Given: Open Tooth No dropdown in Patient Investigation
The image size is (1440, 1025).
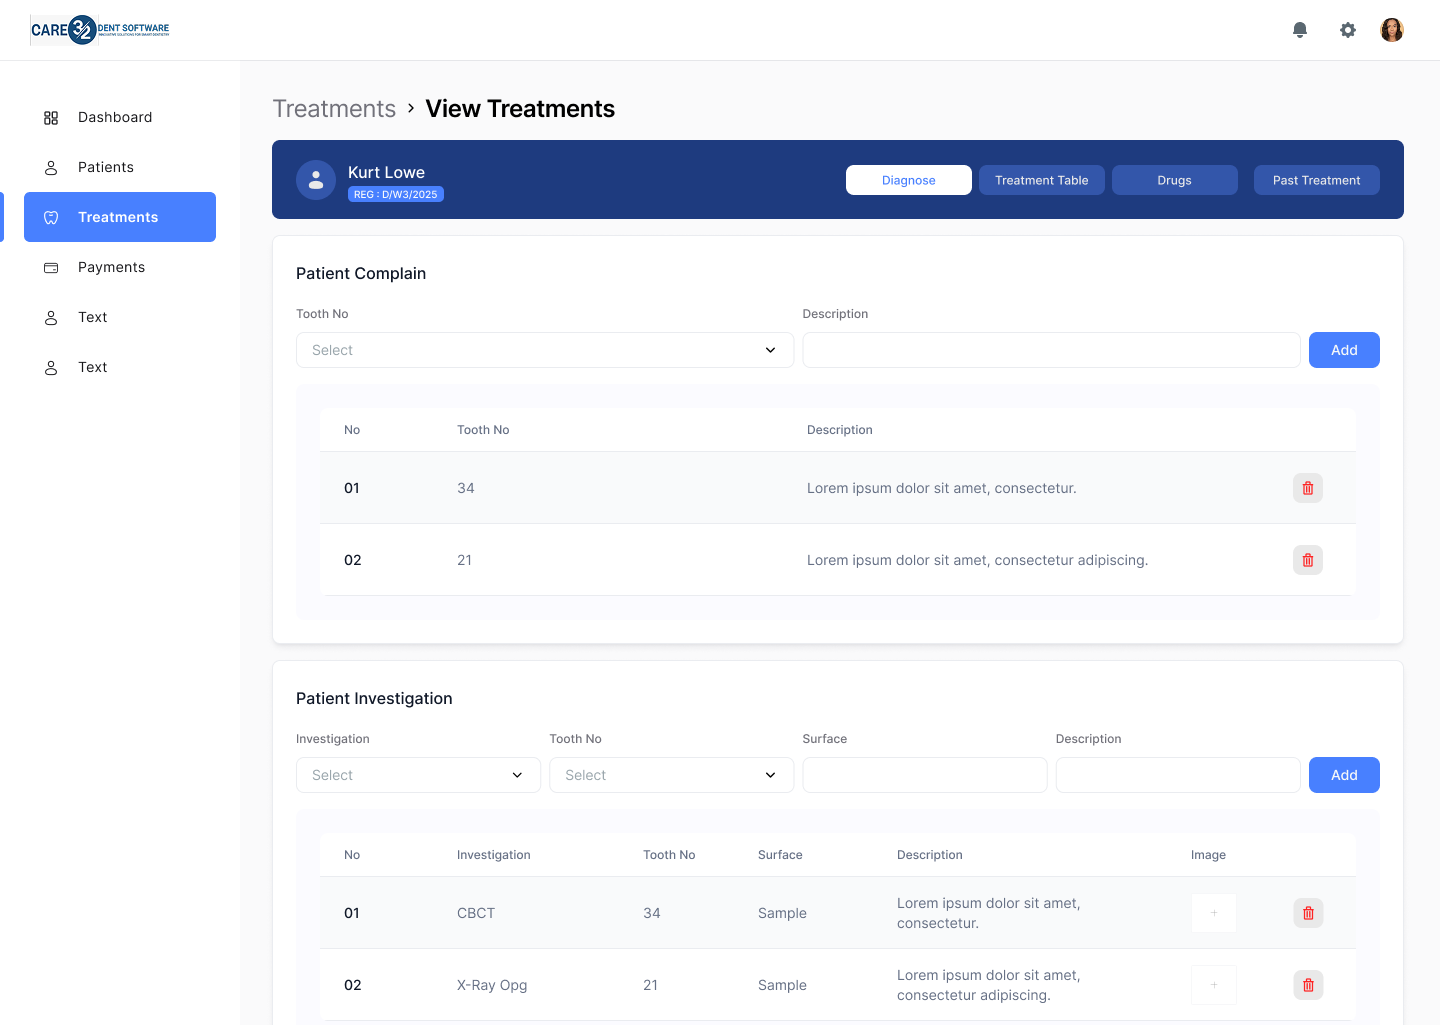Looking at the screenshot, I should pos(671,775).
